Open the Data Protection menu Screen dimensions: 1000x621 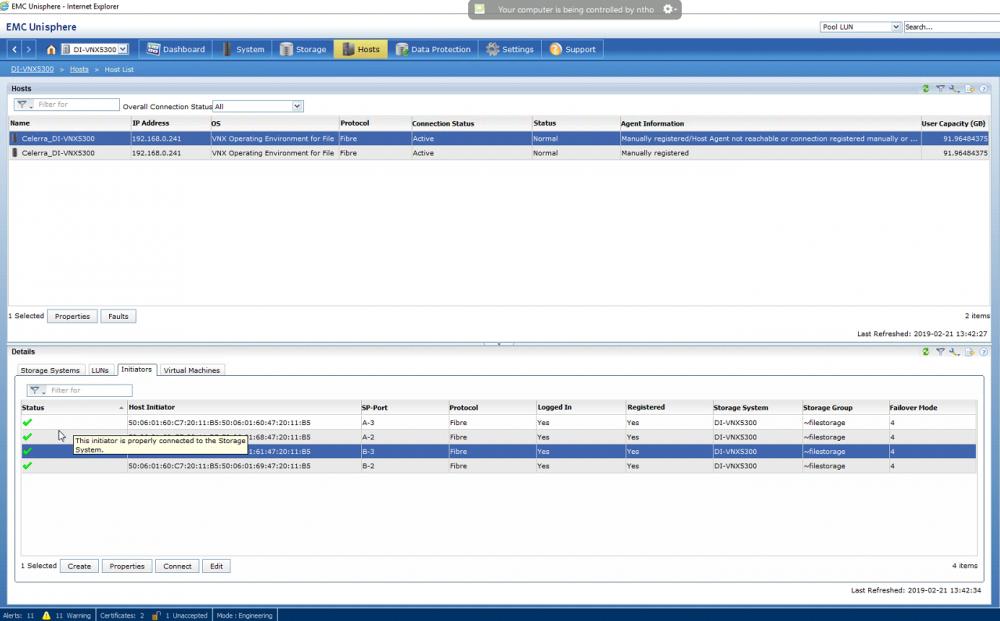click(x=433, y=49)
